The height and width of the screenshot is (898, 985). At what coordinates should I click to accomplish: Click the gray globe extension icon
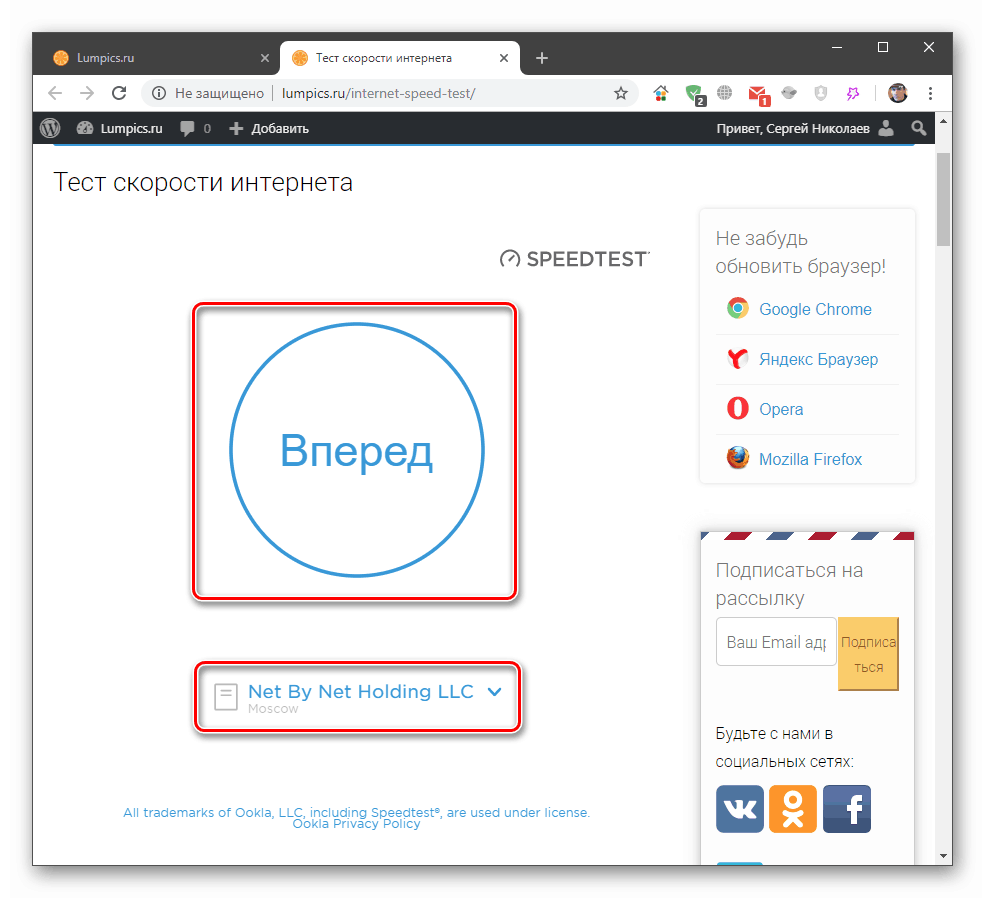click(724, 93)
